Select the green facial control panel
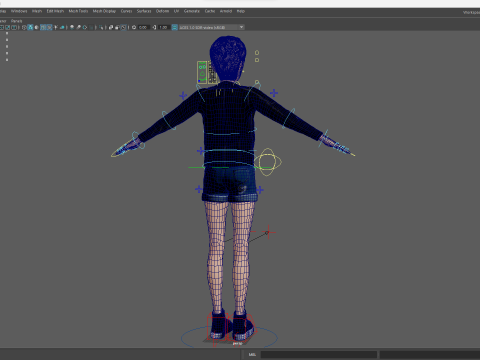The image size is (480, 360). (x=202, y=72)
